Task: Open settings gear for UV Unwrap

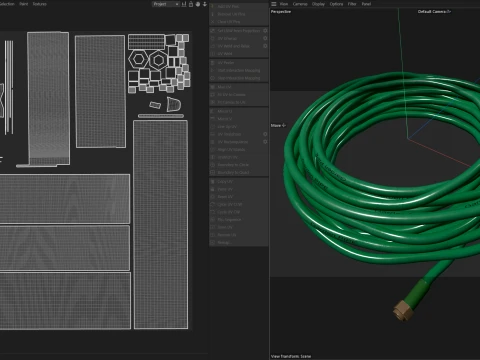Action: click(x=265, y=38)
